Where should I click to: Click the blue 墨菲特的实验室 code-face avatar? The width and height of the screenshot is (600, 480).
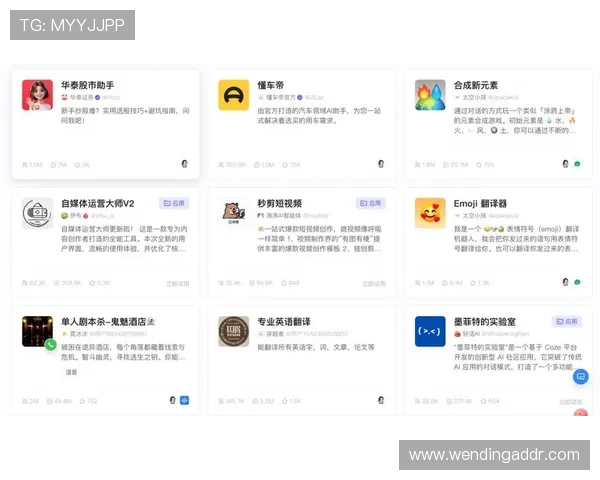pyautogui.click(x=430, y=331)
